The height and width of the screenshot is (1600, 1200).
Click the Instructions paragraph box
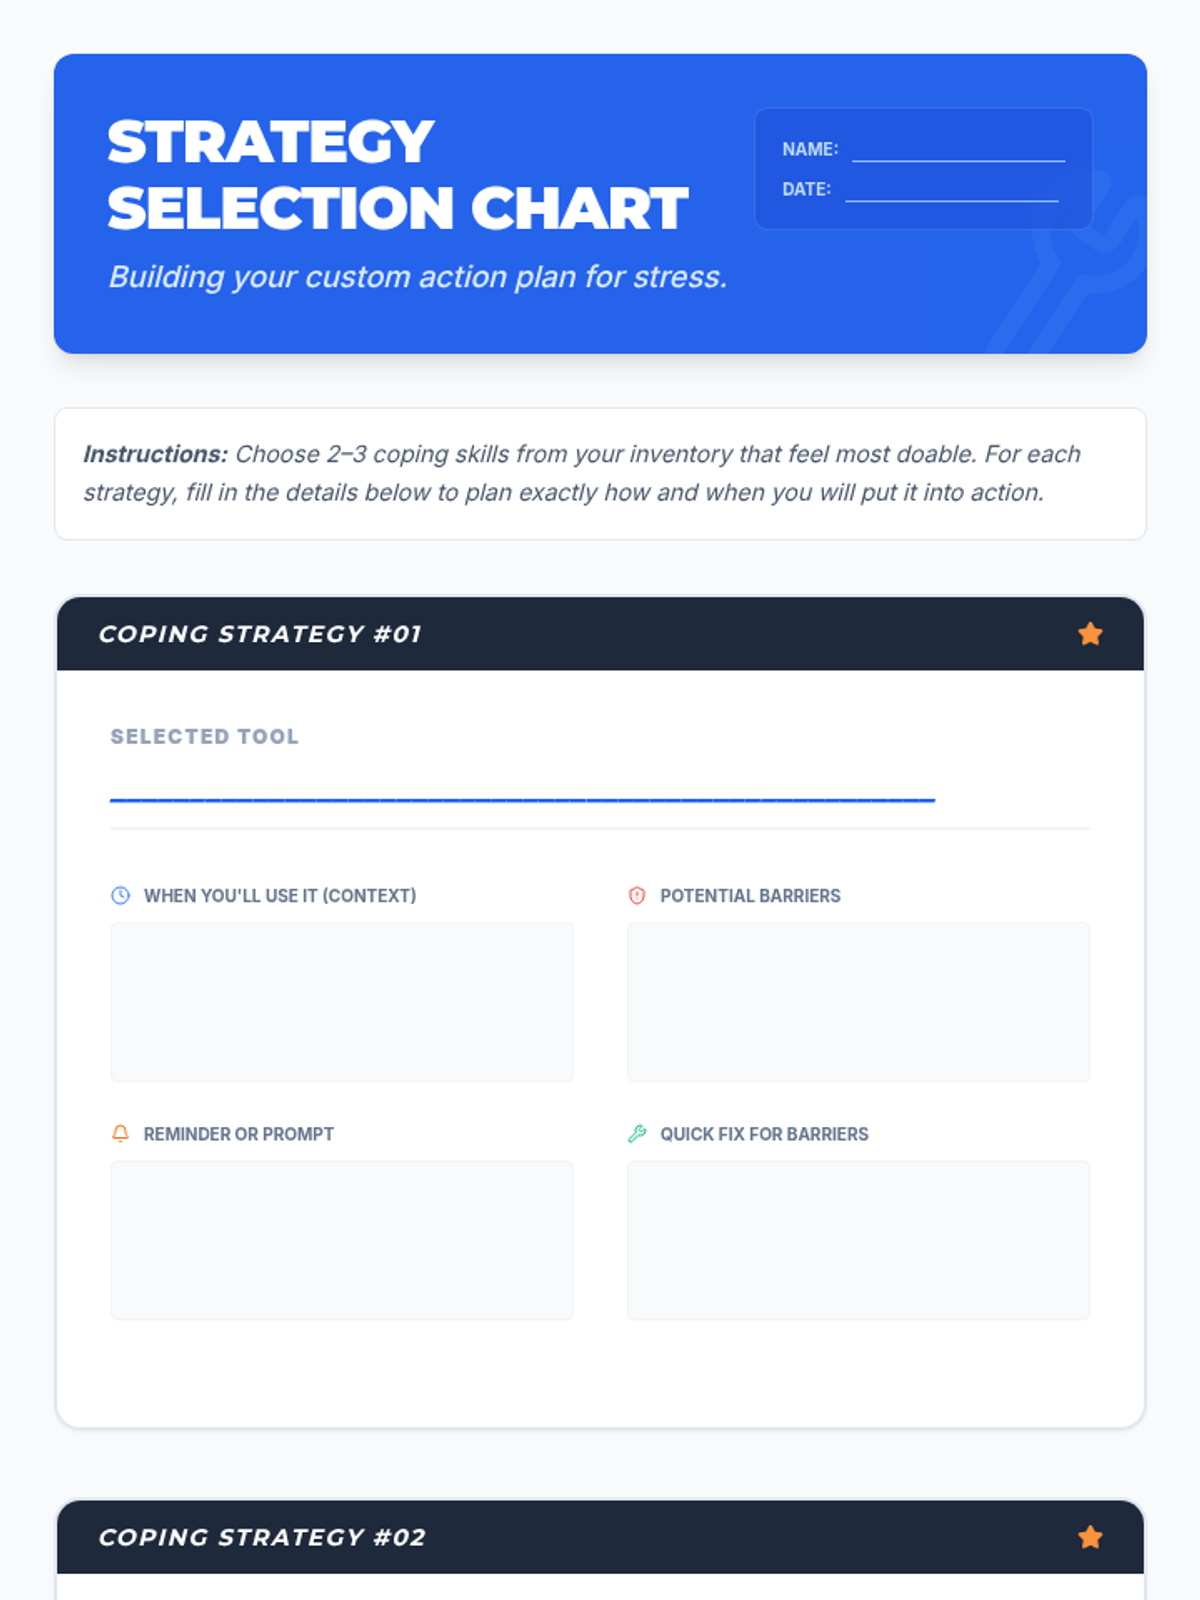point(600,473)
